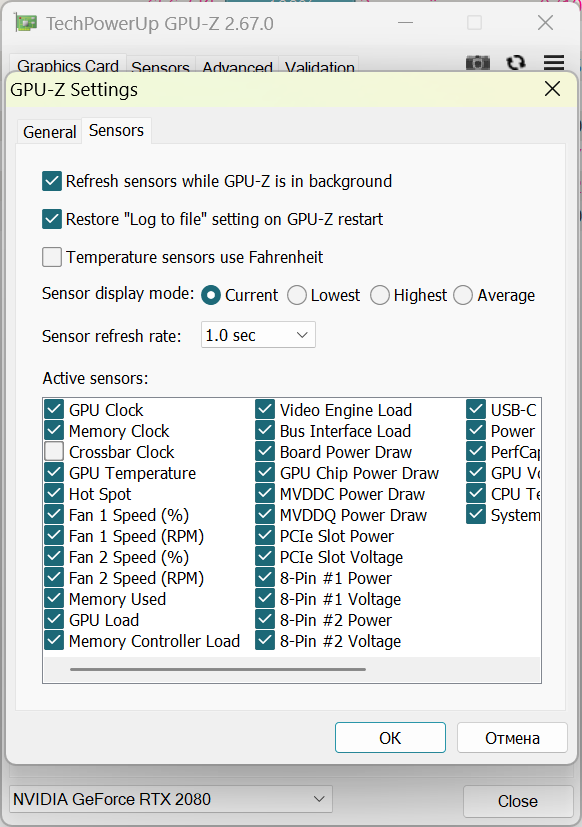Uncheck Fan 2 Speed (RPM) sensor

54,578
